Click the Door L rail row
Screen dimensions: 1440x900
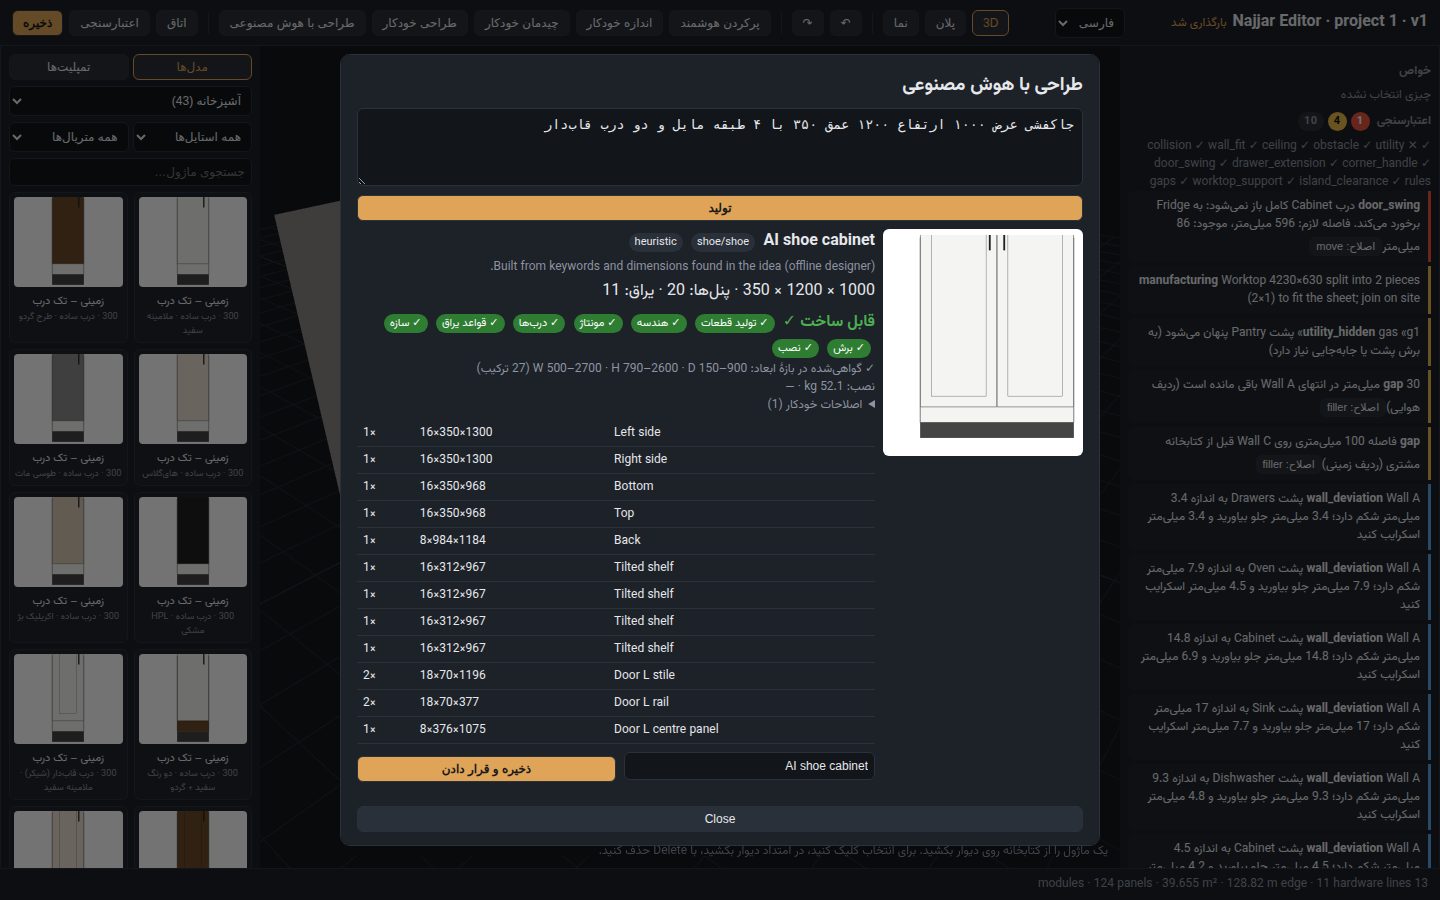pos(616,702)
